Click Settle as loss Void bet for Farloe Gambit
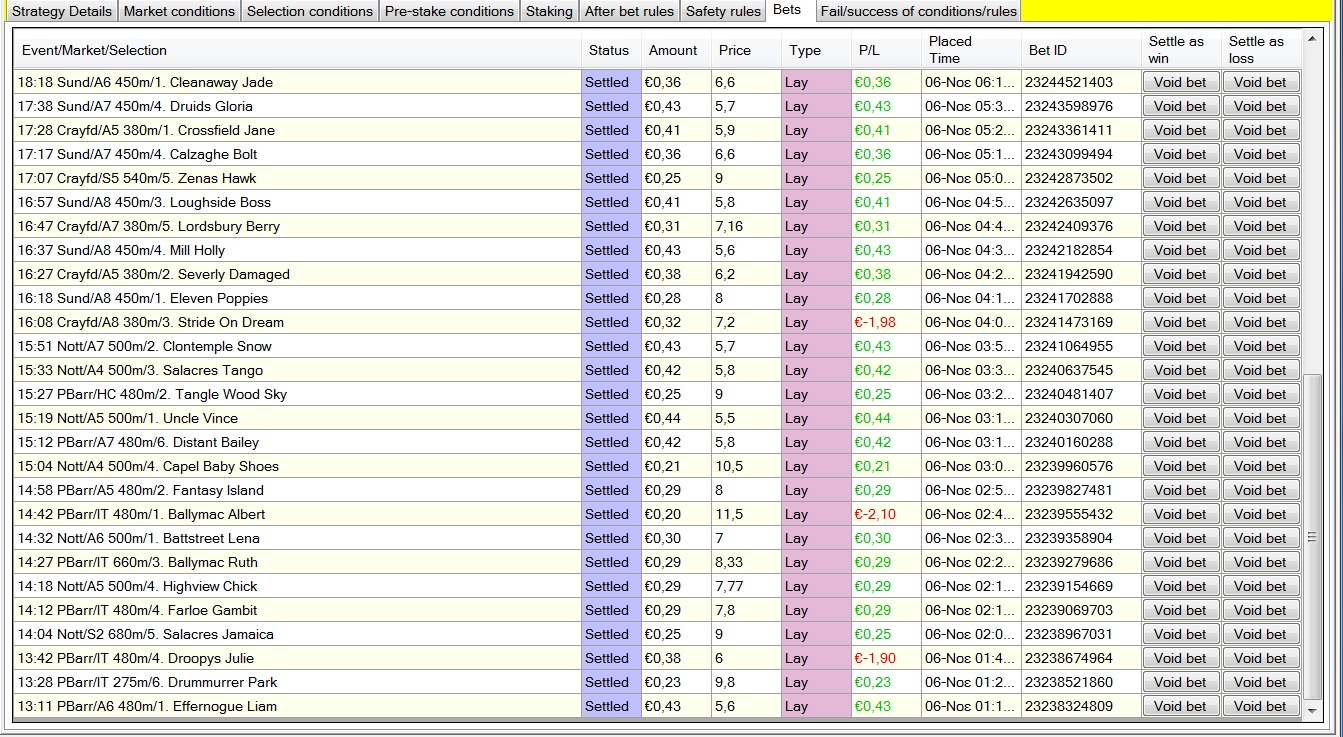This screenshot has height=737, width=1343. [1260, 610]
